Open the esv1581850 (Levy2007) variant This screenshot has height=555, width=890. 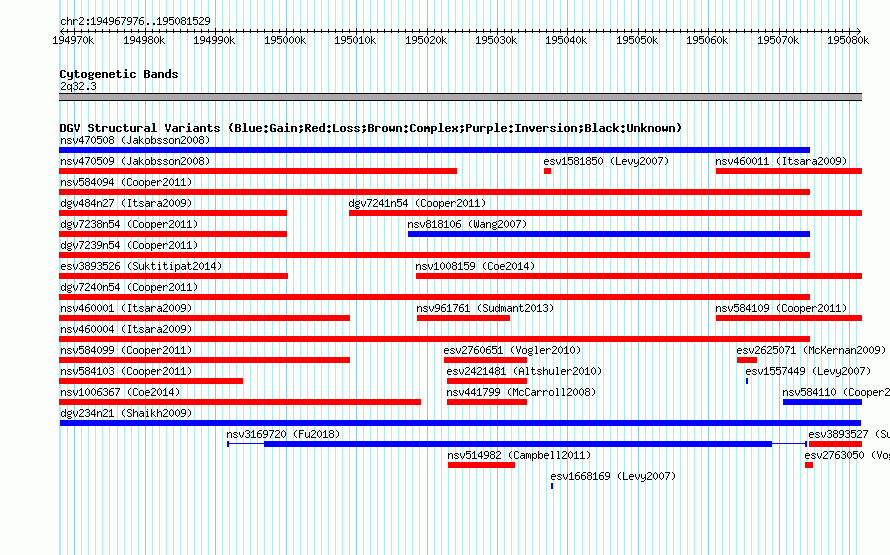[606, 161]
